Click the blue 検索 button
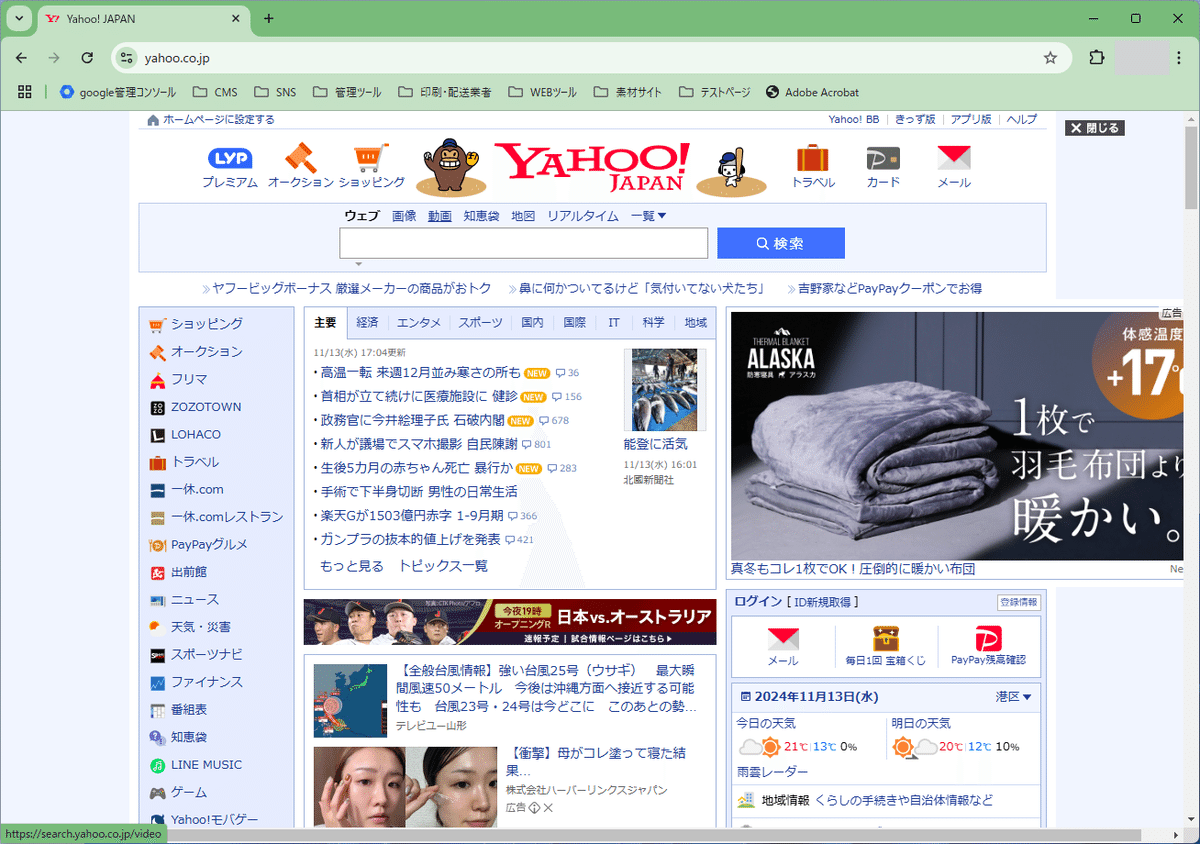This screenshot has height=844, width=1200. (781, 243)
